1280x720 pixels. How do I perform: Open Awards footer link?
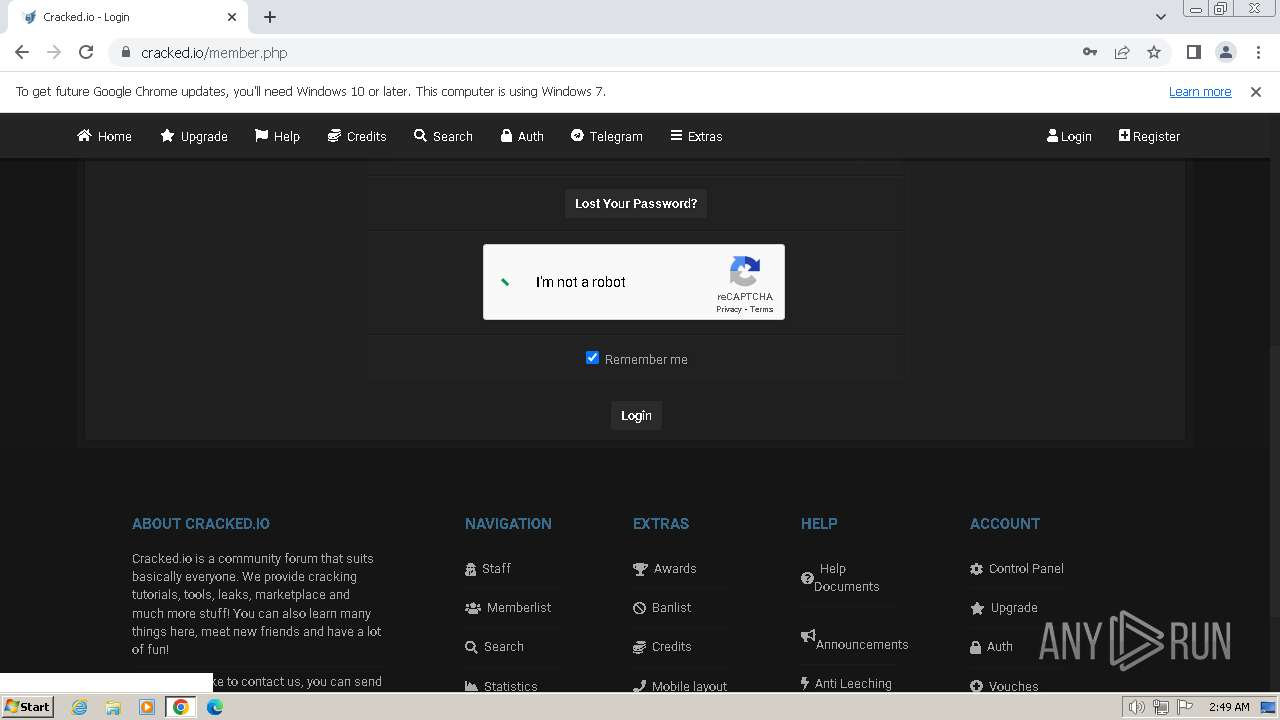click(665, 568)
